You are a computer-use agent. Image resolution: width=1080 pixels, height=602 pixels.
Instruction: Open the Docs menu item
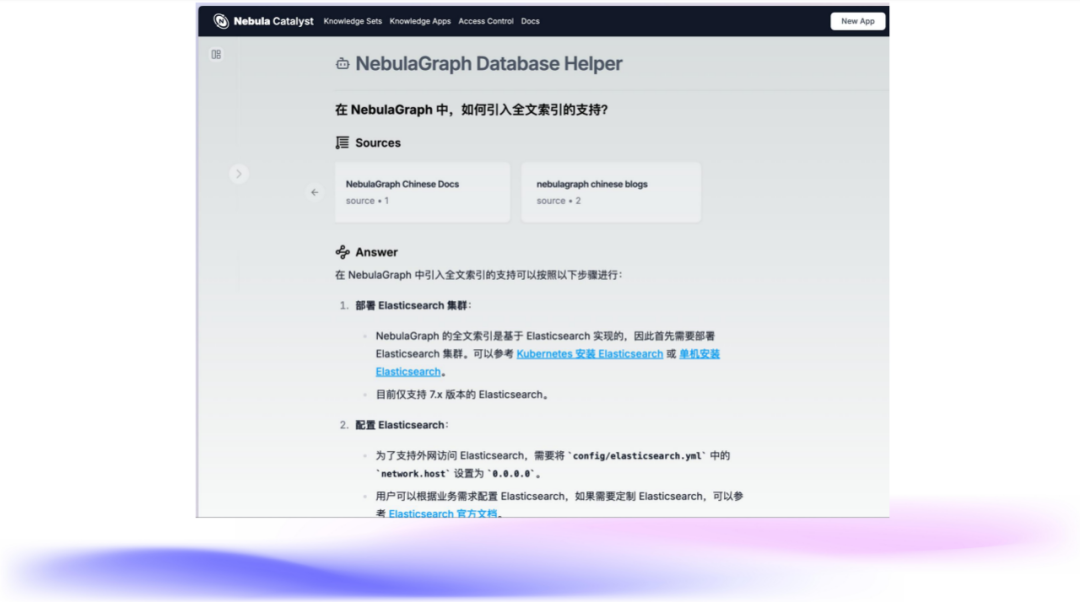tap(530, 21)
